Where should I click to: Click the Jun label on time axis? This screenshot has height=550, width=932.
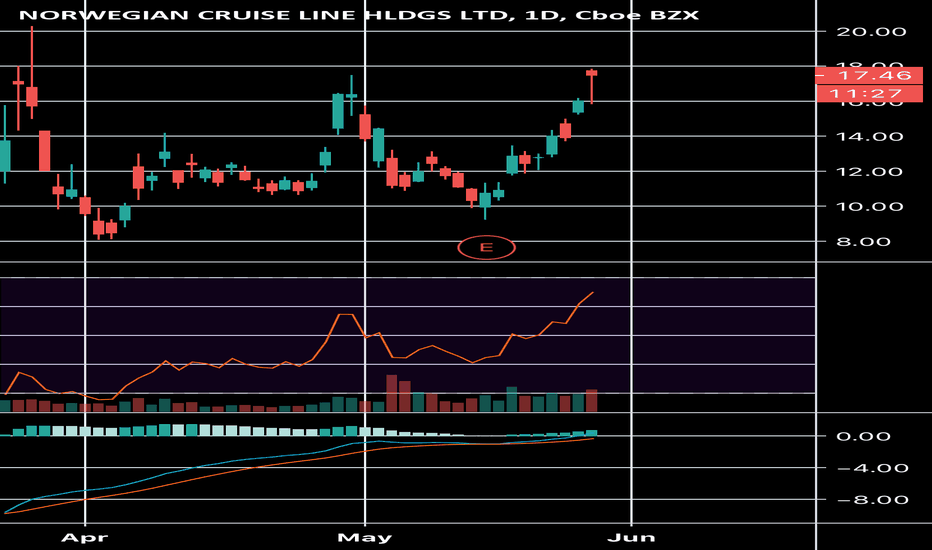coord(631,538)
